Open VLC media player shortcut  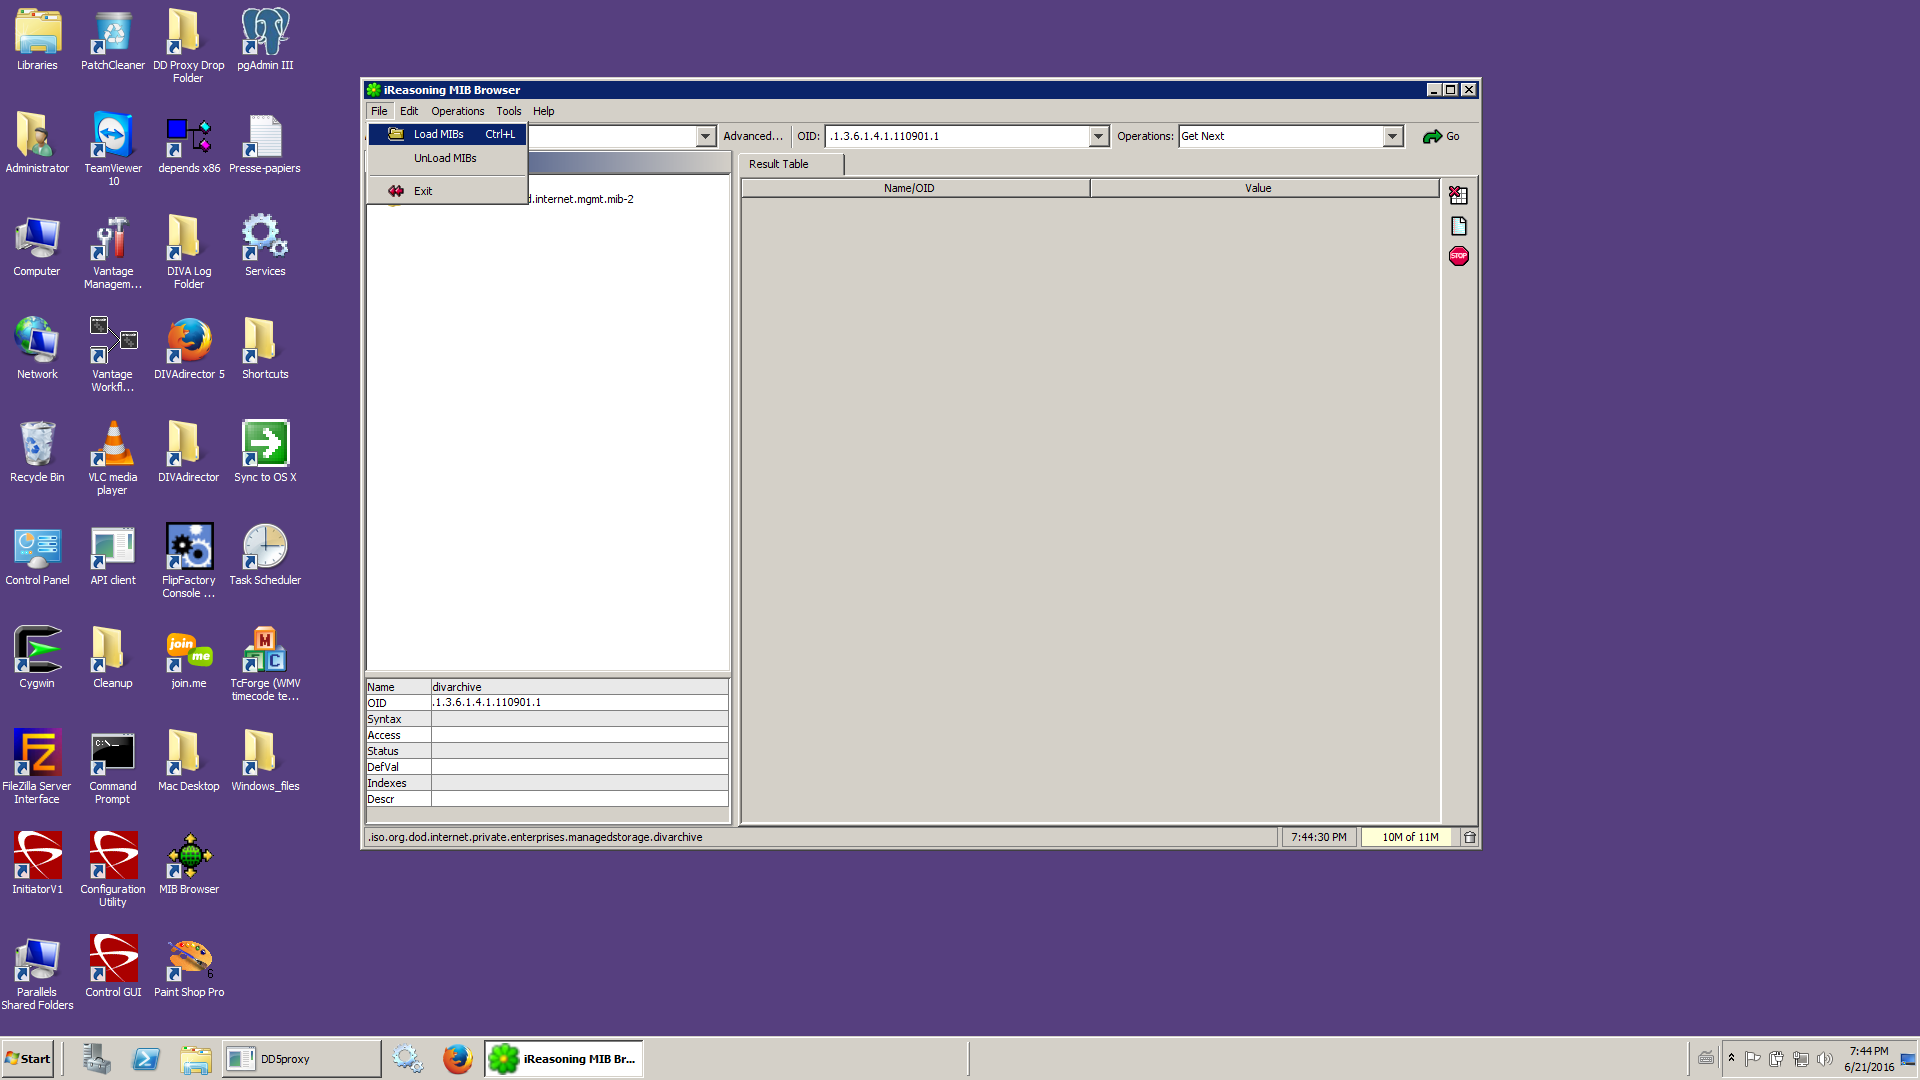point(113,458)
